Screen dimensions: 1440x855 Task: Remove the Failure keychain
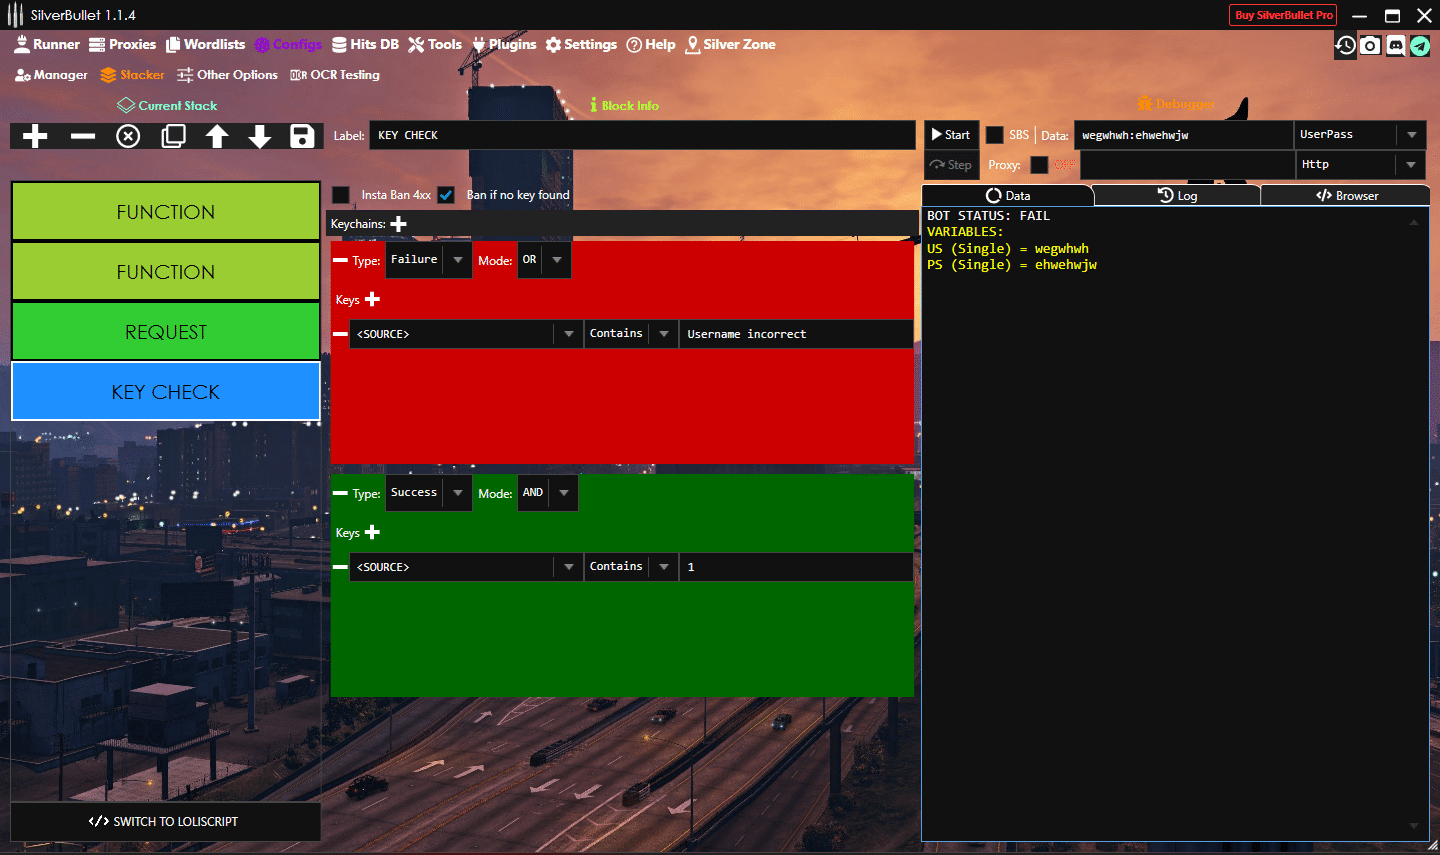[340, 260]
